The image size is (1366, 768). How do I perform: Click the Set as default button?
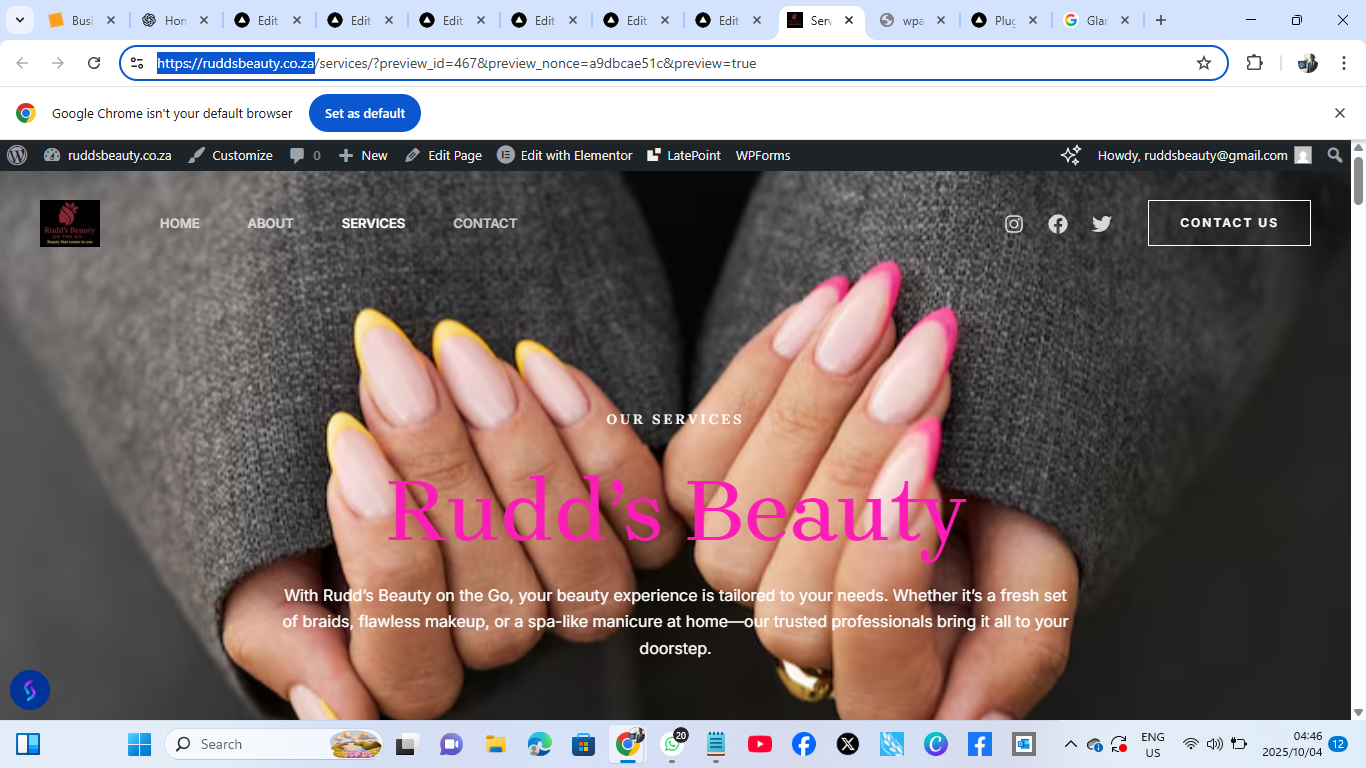[364, 113]
